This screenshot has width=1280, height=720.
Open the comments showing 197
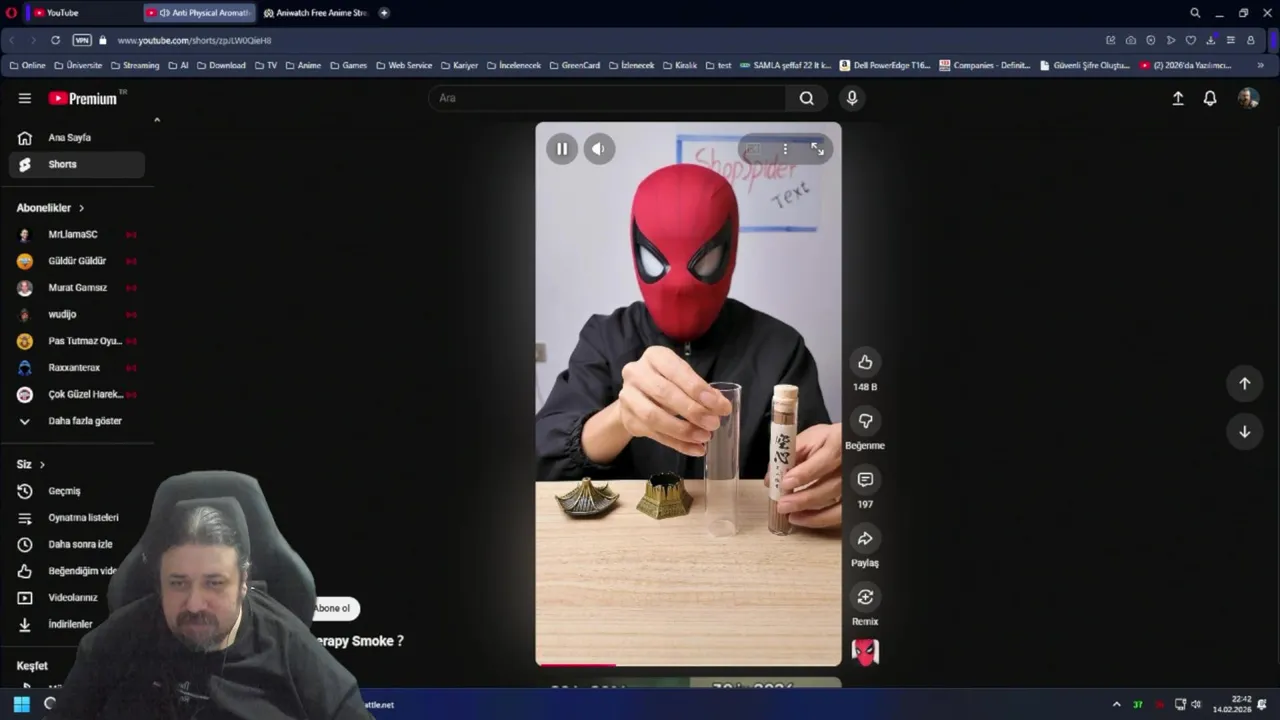865,480
